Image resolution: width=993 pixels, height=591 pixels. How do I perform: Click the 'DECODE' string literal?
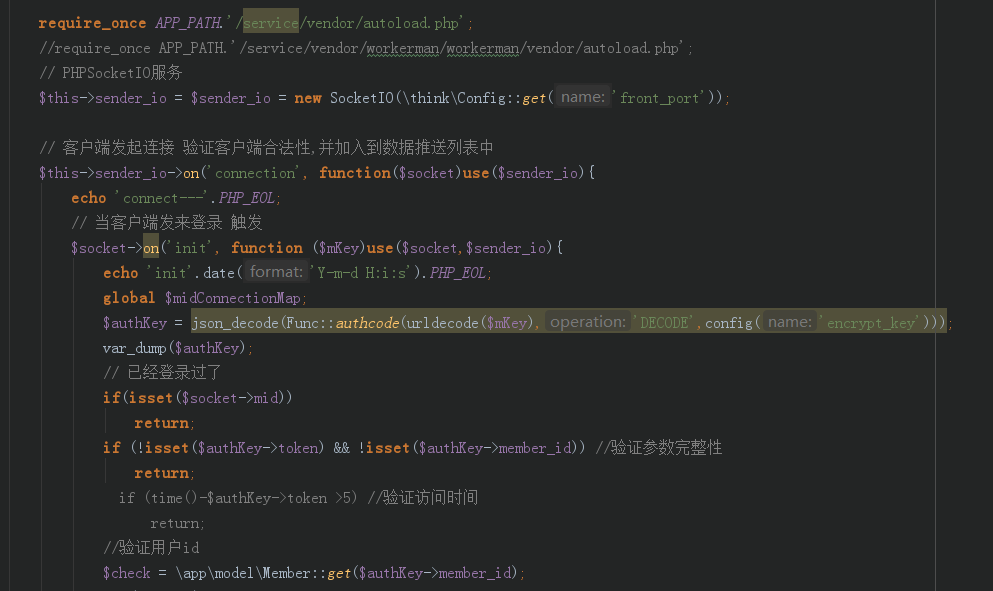pyautogui.click(x=664, y=323)
